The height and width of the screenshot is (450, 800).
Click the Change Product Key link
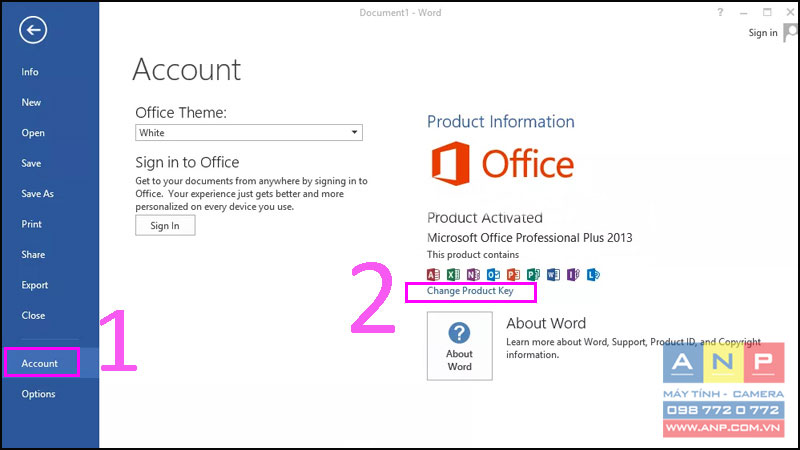coord(470,291)
